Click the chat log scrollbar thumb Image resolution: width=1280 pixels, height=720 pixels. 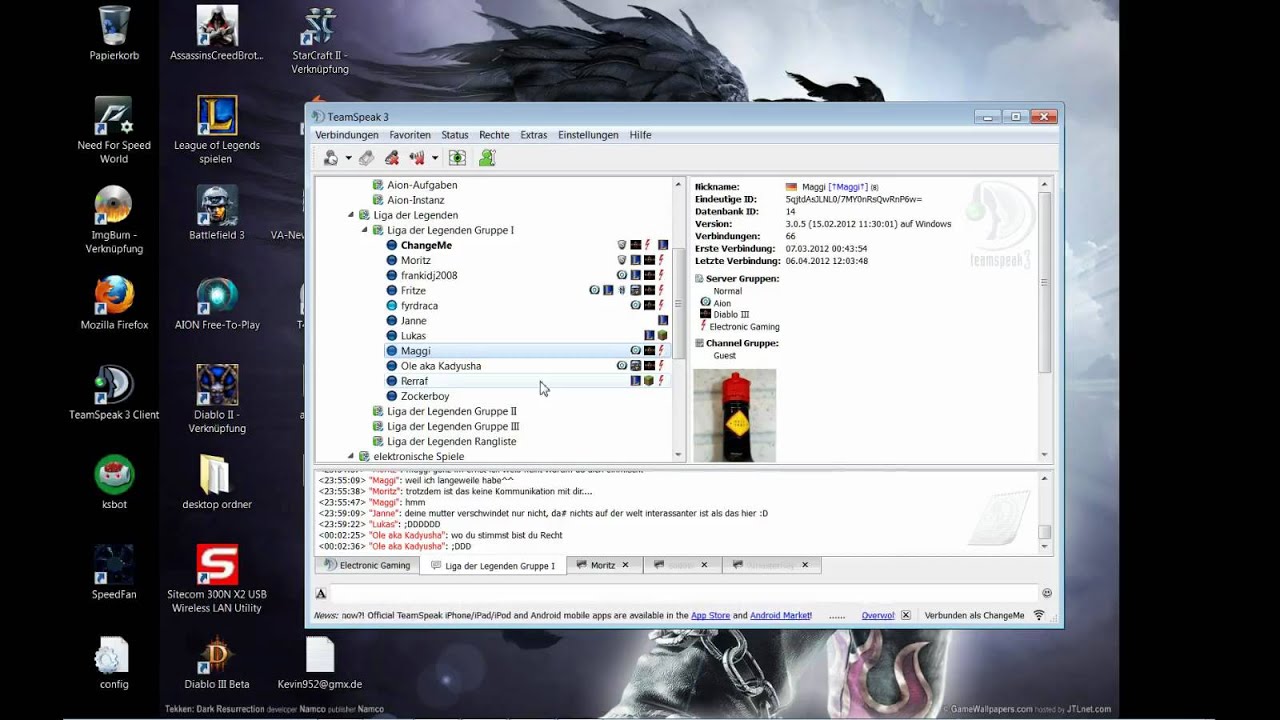pos(1045,532)
